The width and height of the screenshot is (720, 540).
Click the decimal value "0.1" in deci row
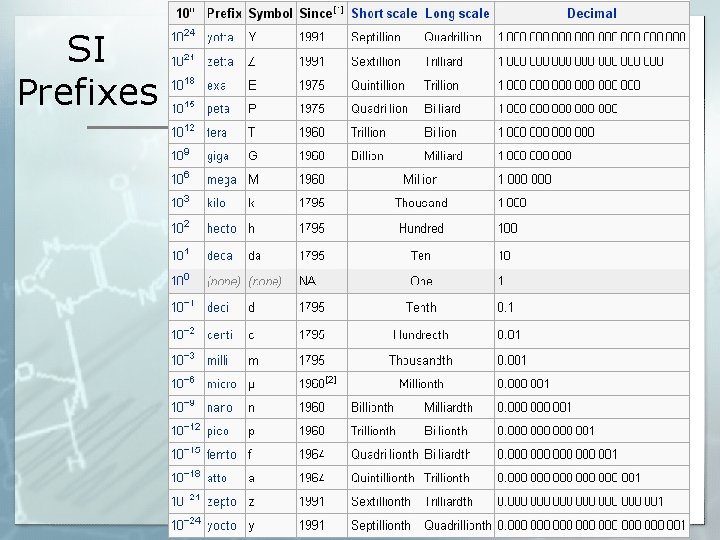(x=506, y=307)
